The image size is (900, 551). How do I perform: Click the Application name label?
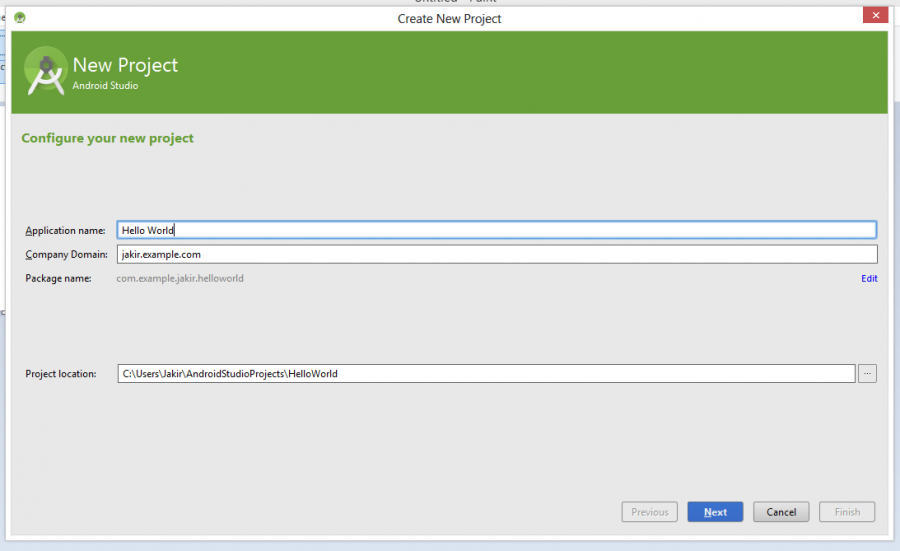[65, 231]
